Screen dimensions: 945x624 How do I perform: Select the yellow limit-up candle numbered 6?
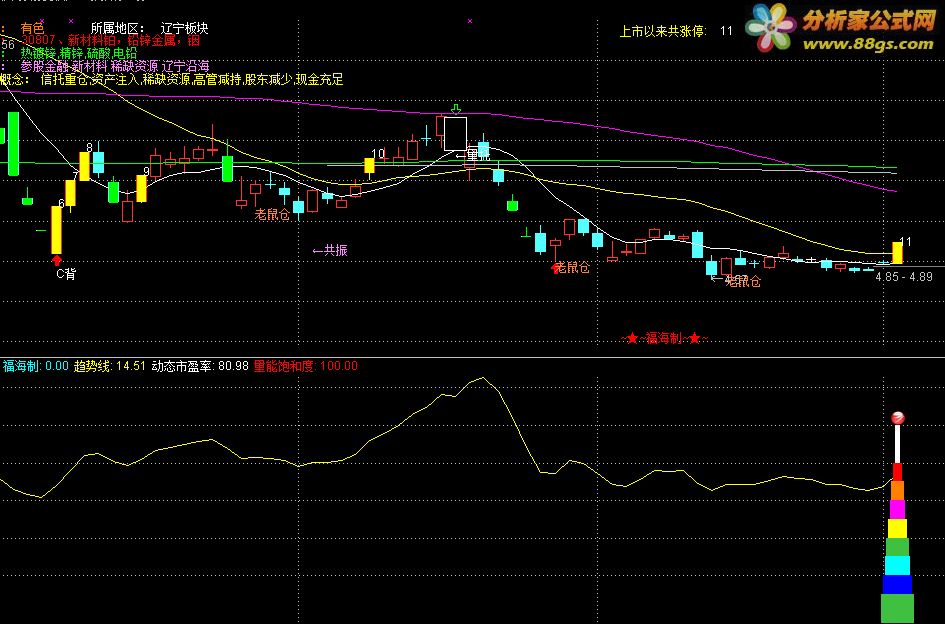click(x=57, y=230)
